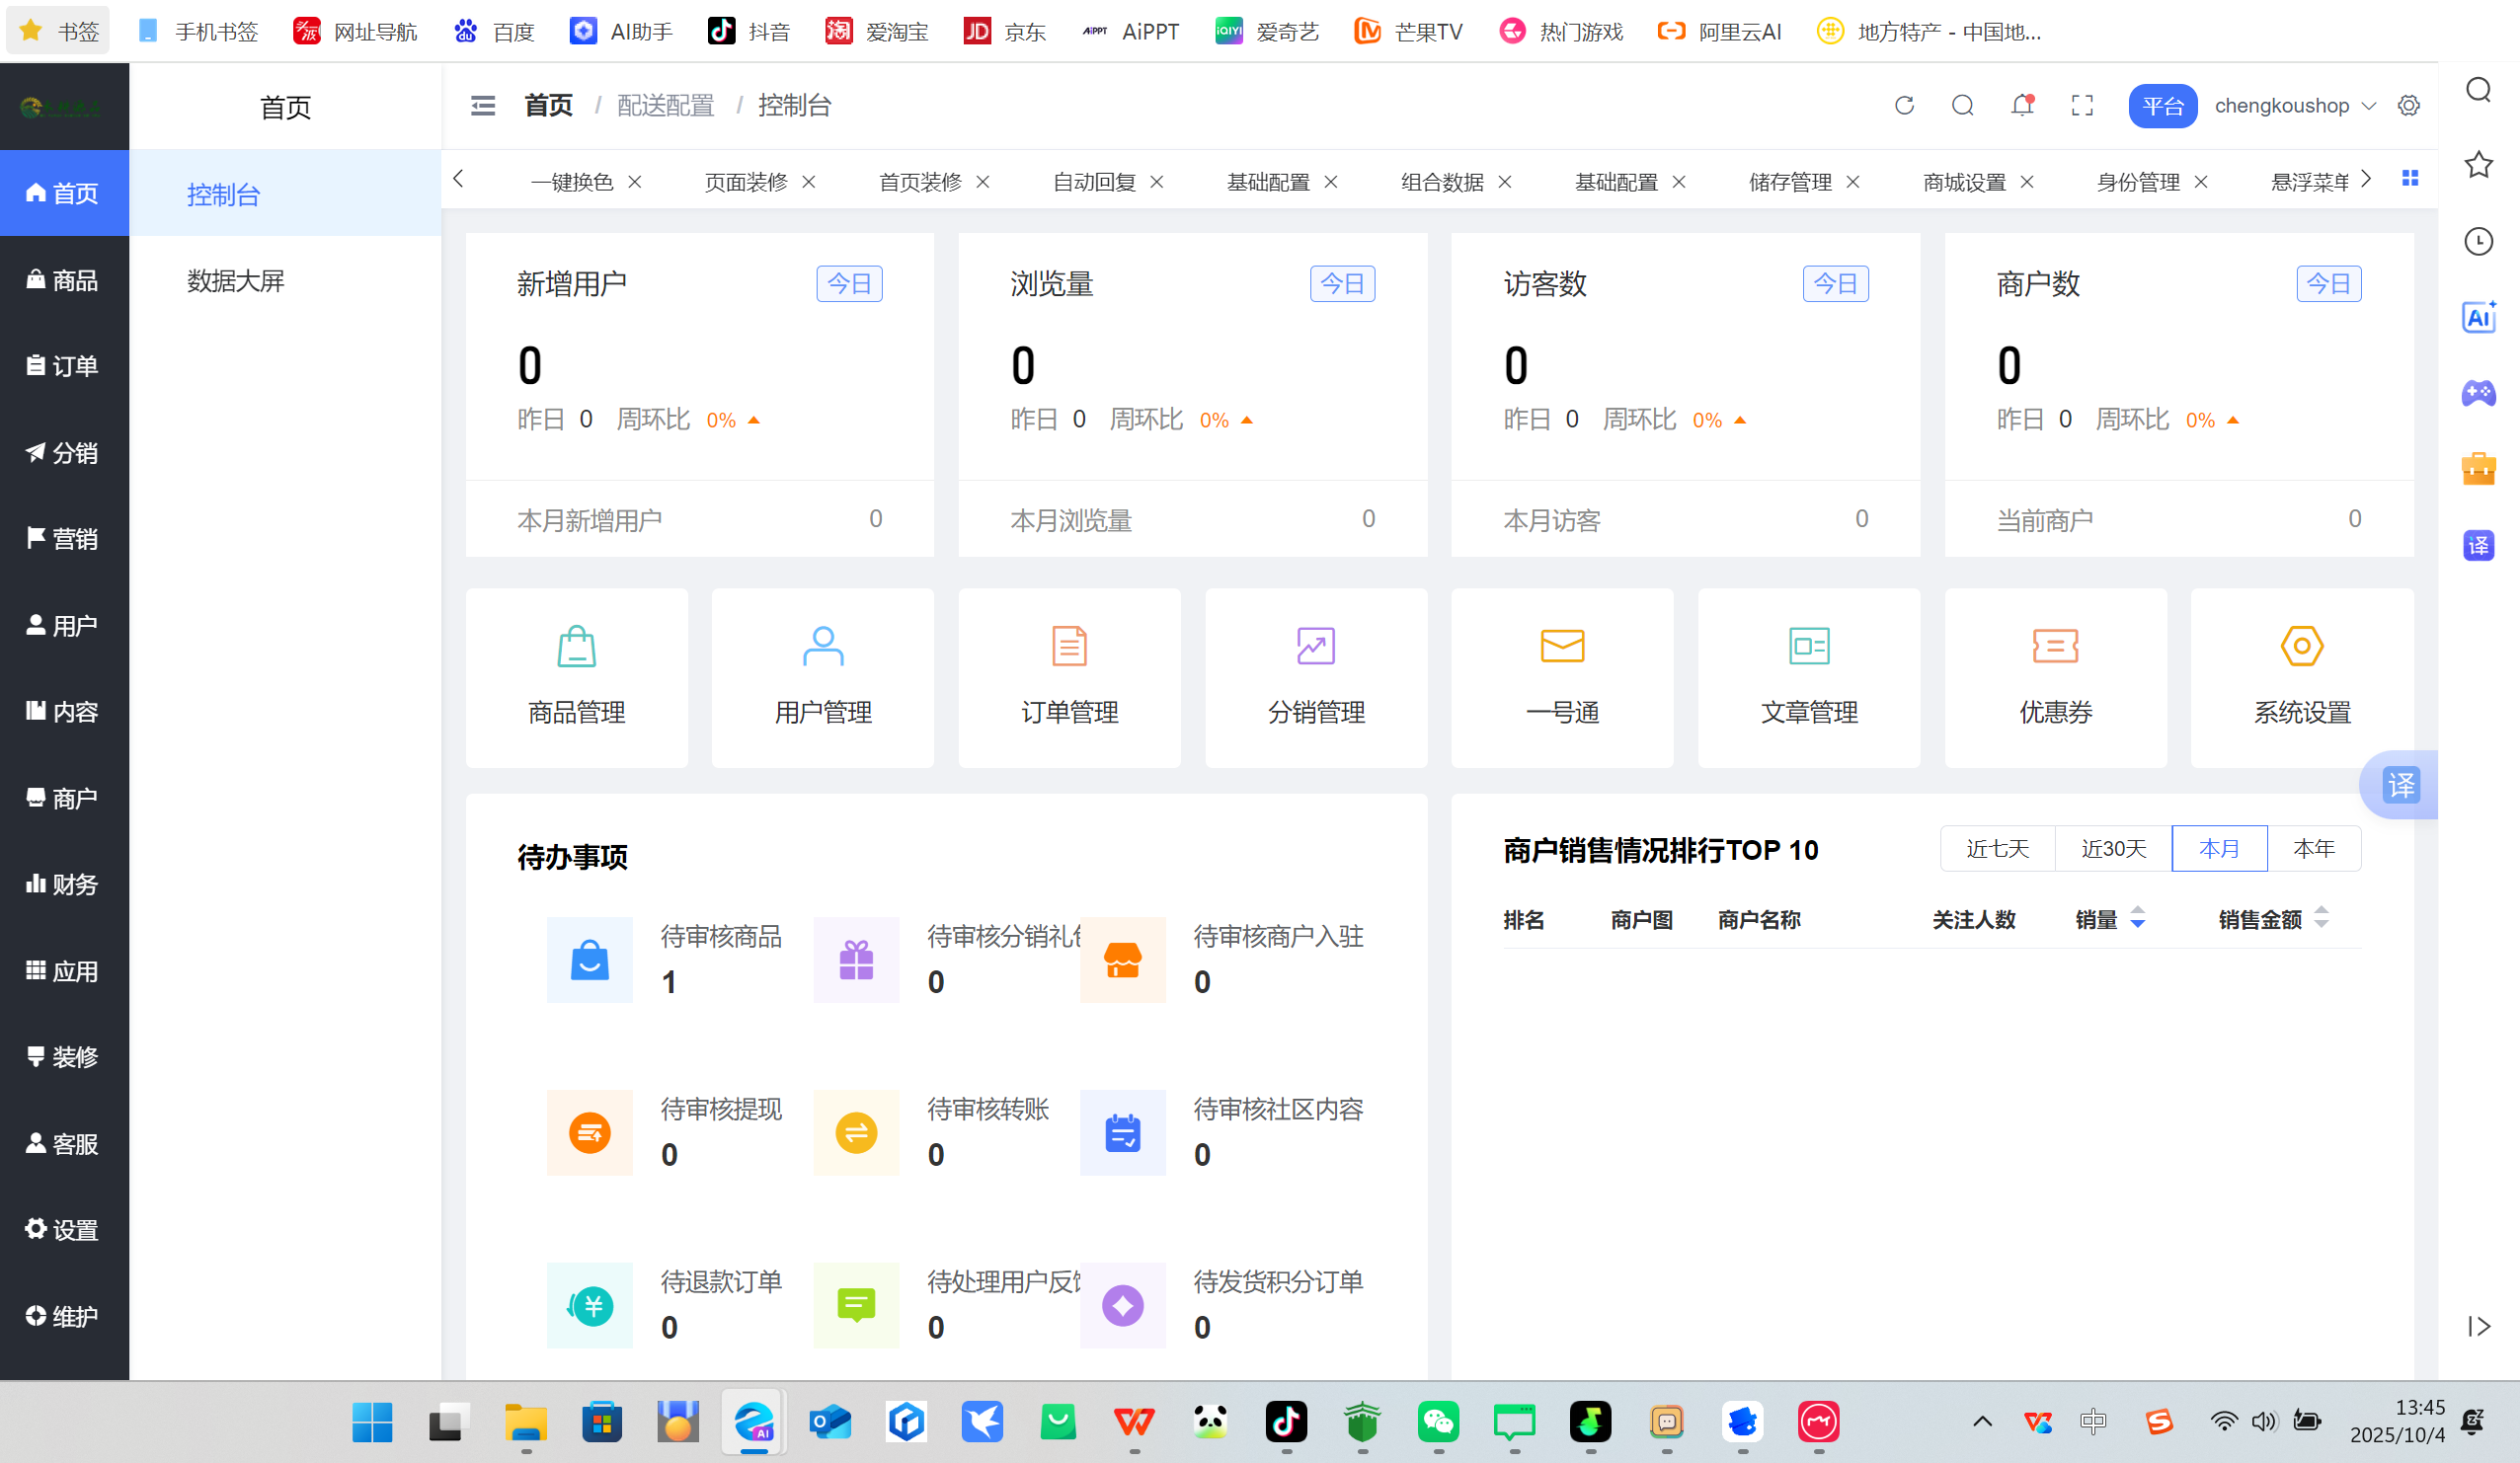This screenshot has width=2520, height=1463.
Task: Click the 待审核商品 shopping bag icon
Action: (589, 960)
